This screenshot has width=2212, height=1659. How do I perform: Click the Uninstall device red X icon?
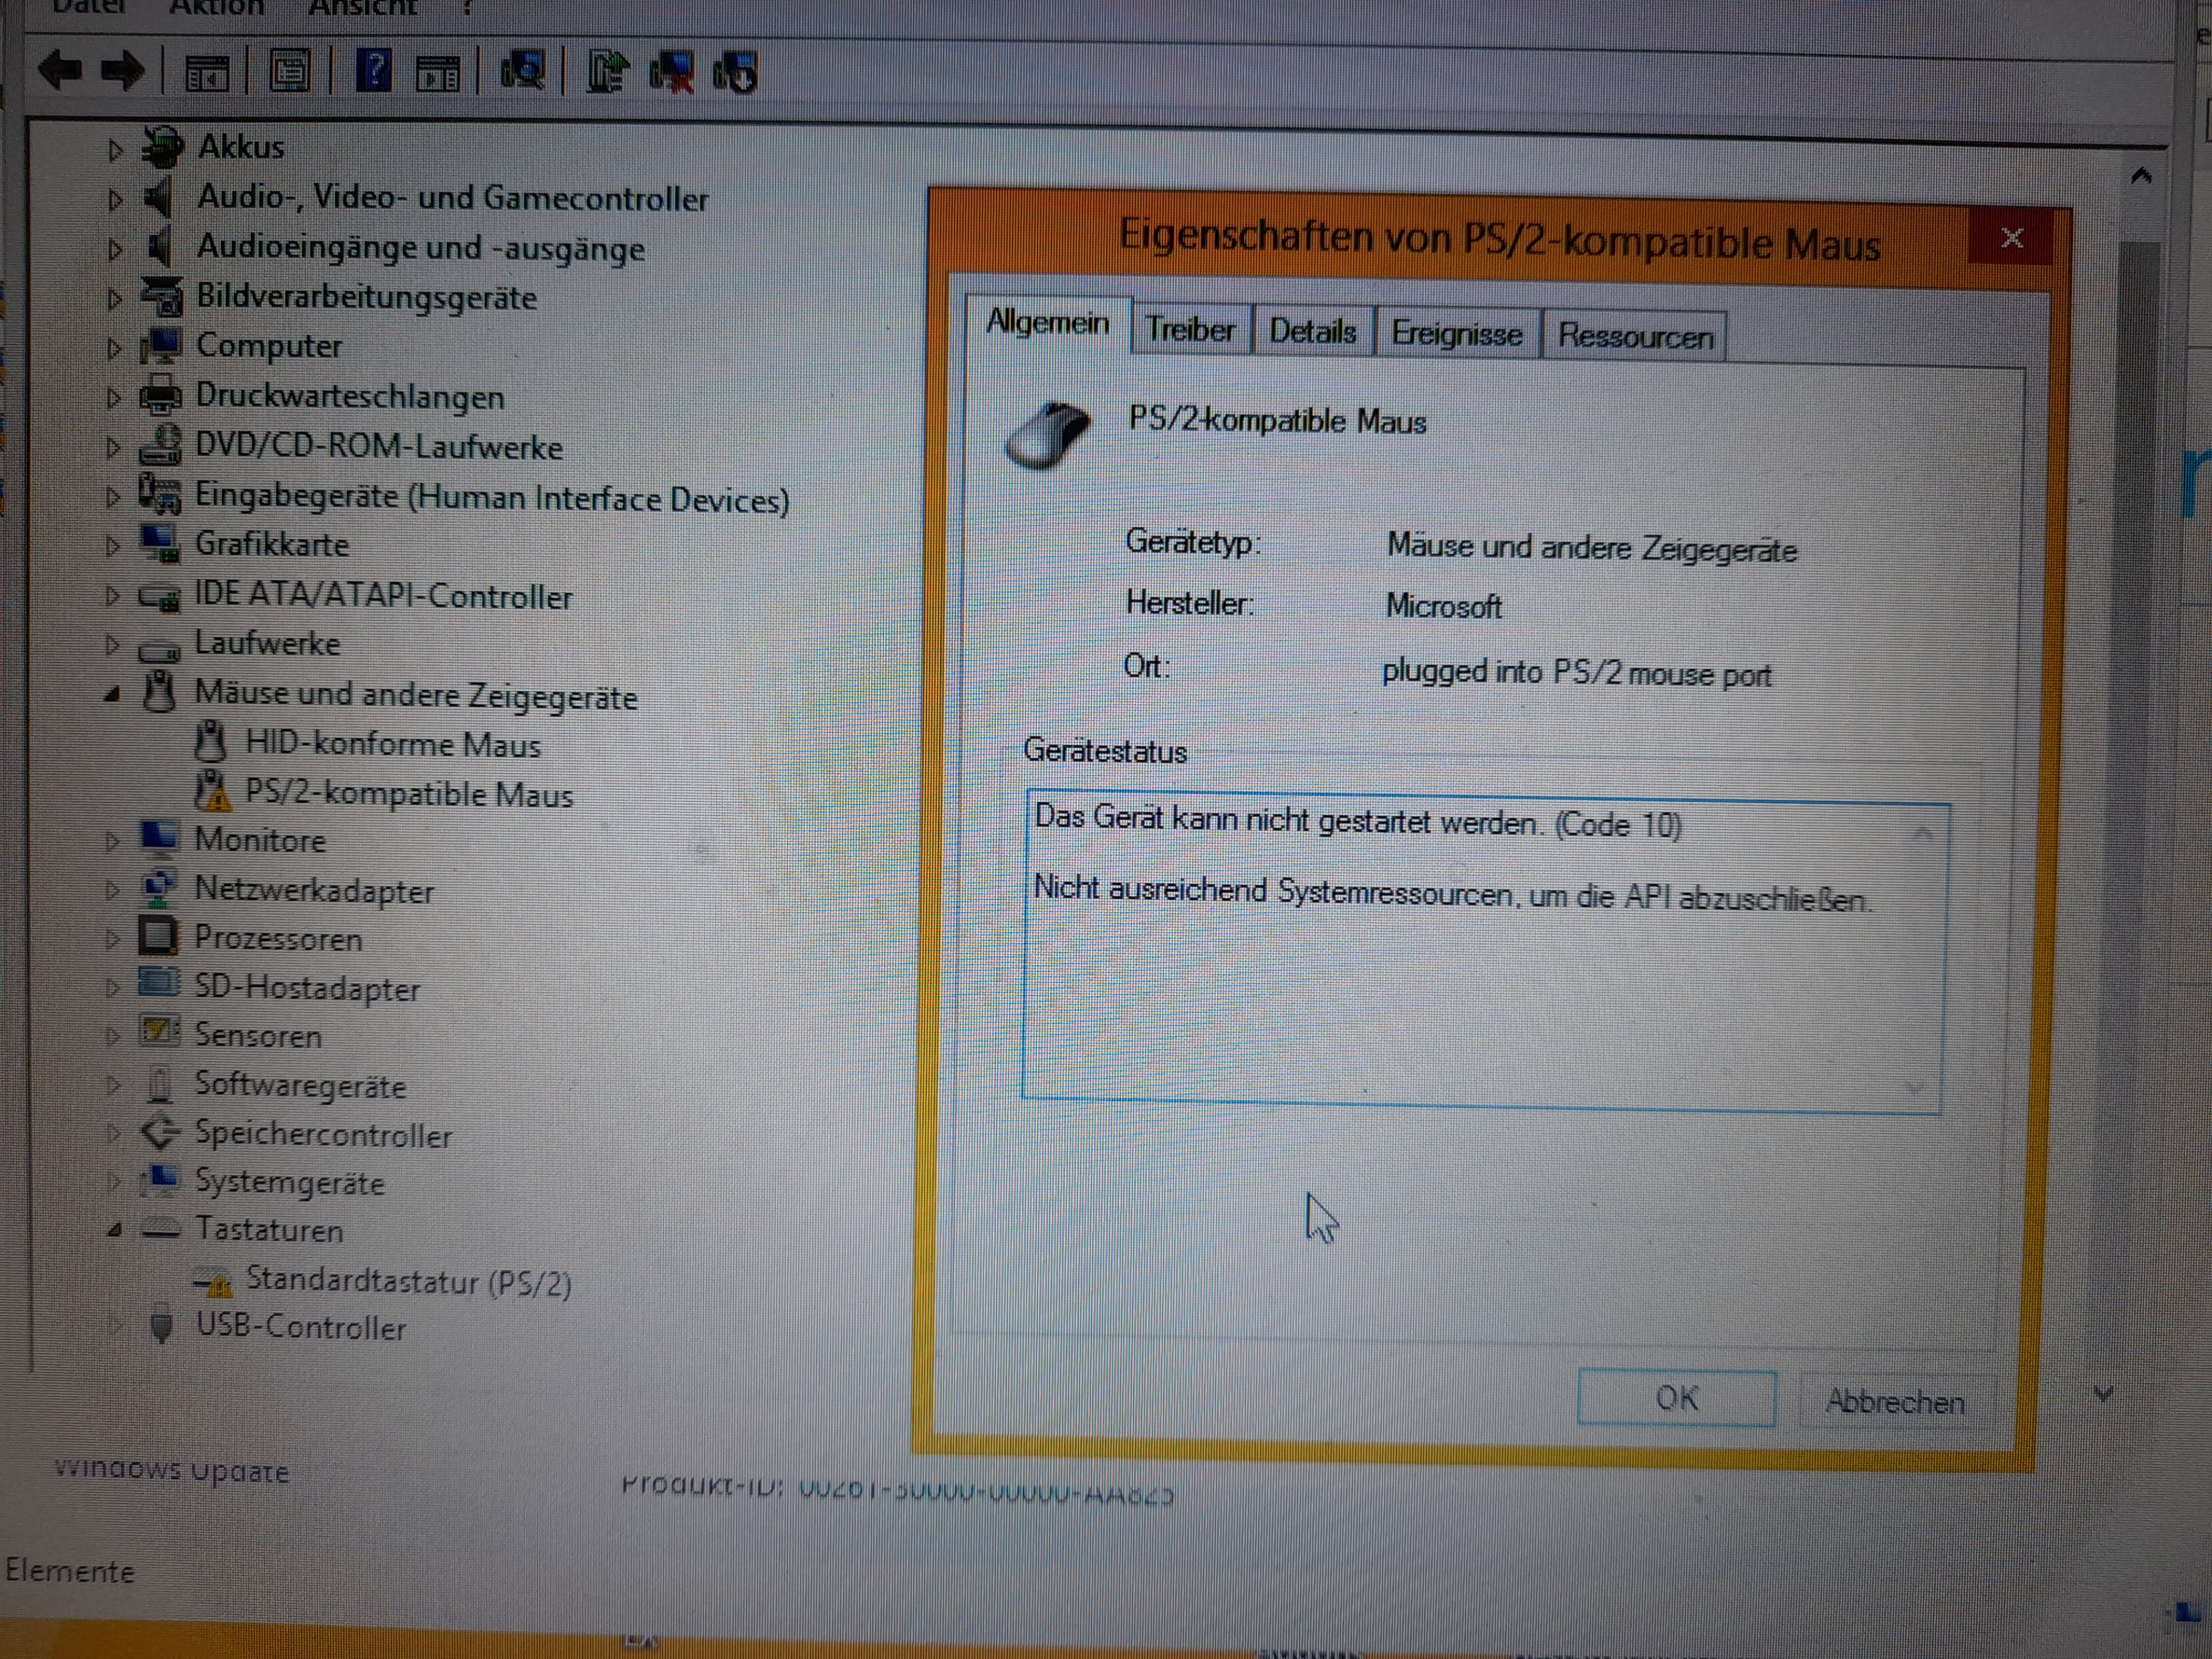[x=672, y=73]
